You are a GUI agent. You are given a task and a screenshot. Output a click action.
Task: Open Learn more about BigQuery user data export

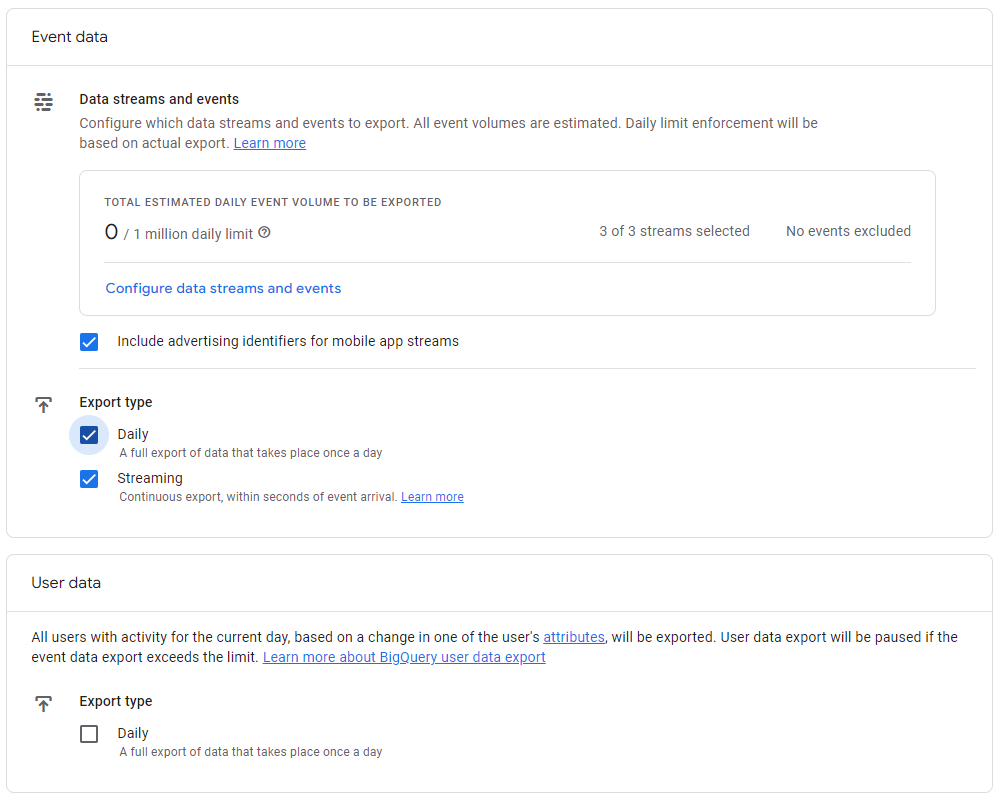[x=404, y=657]
